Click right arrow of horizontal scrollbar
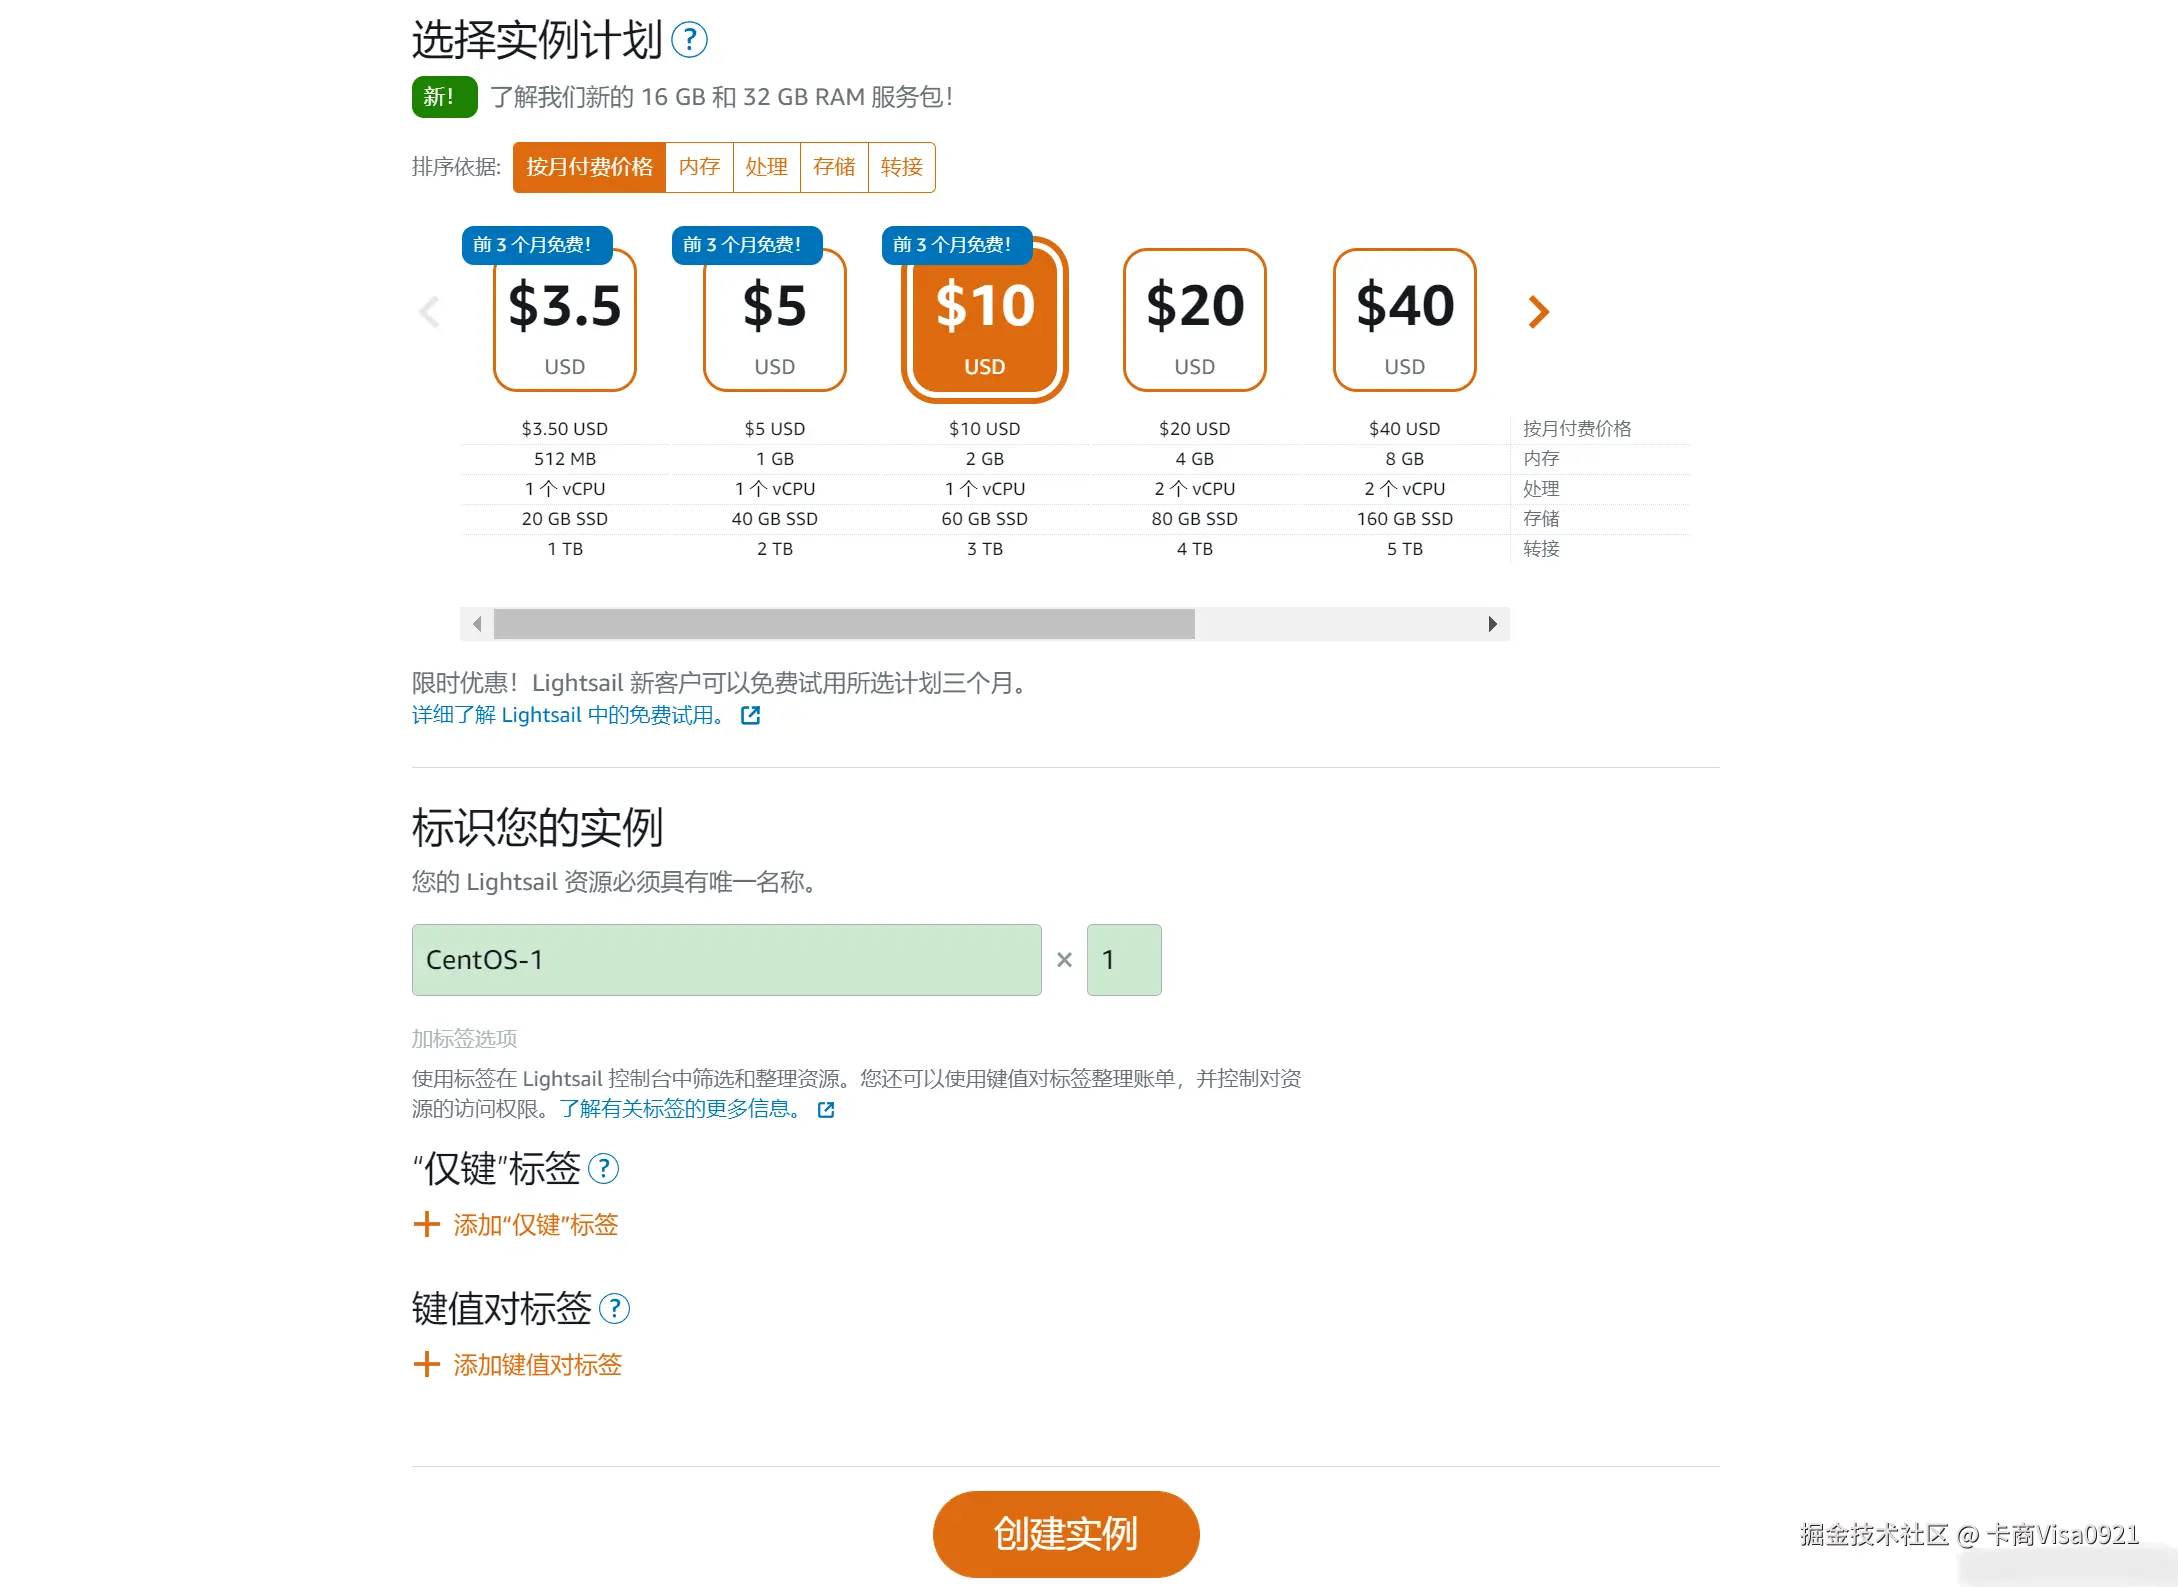2178x1587 pixels. 1492,624
